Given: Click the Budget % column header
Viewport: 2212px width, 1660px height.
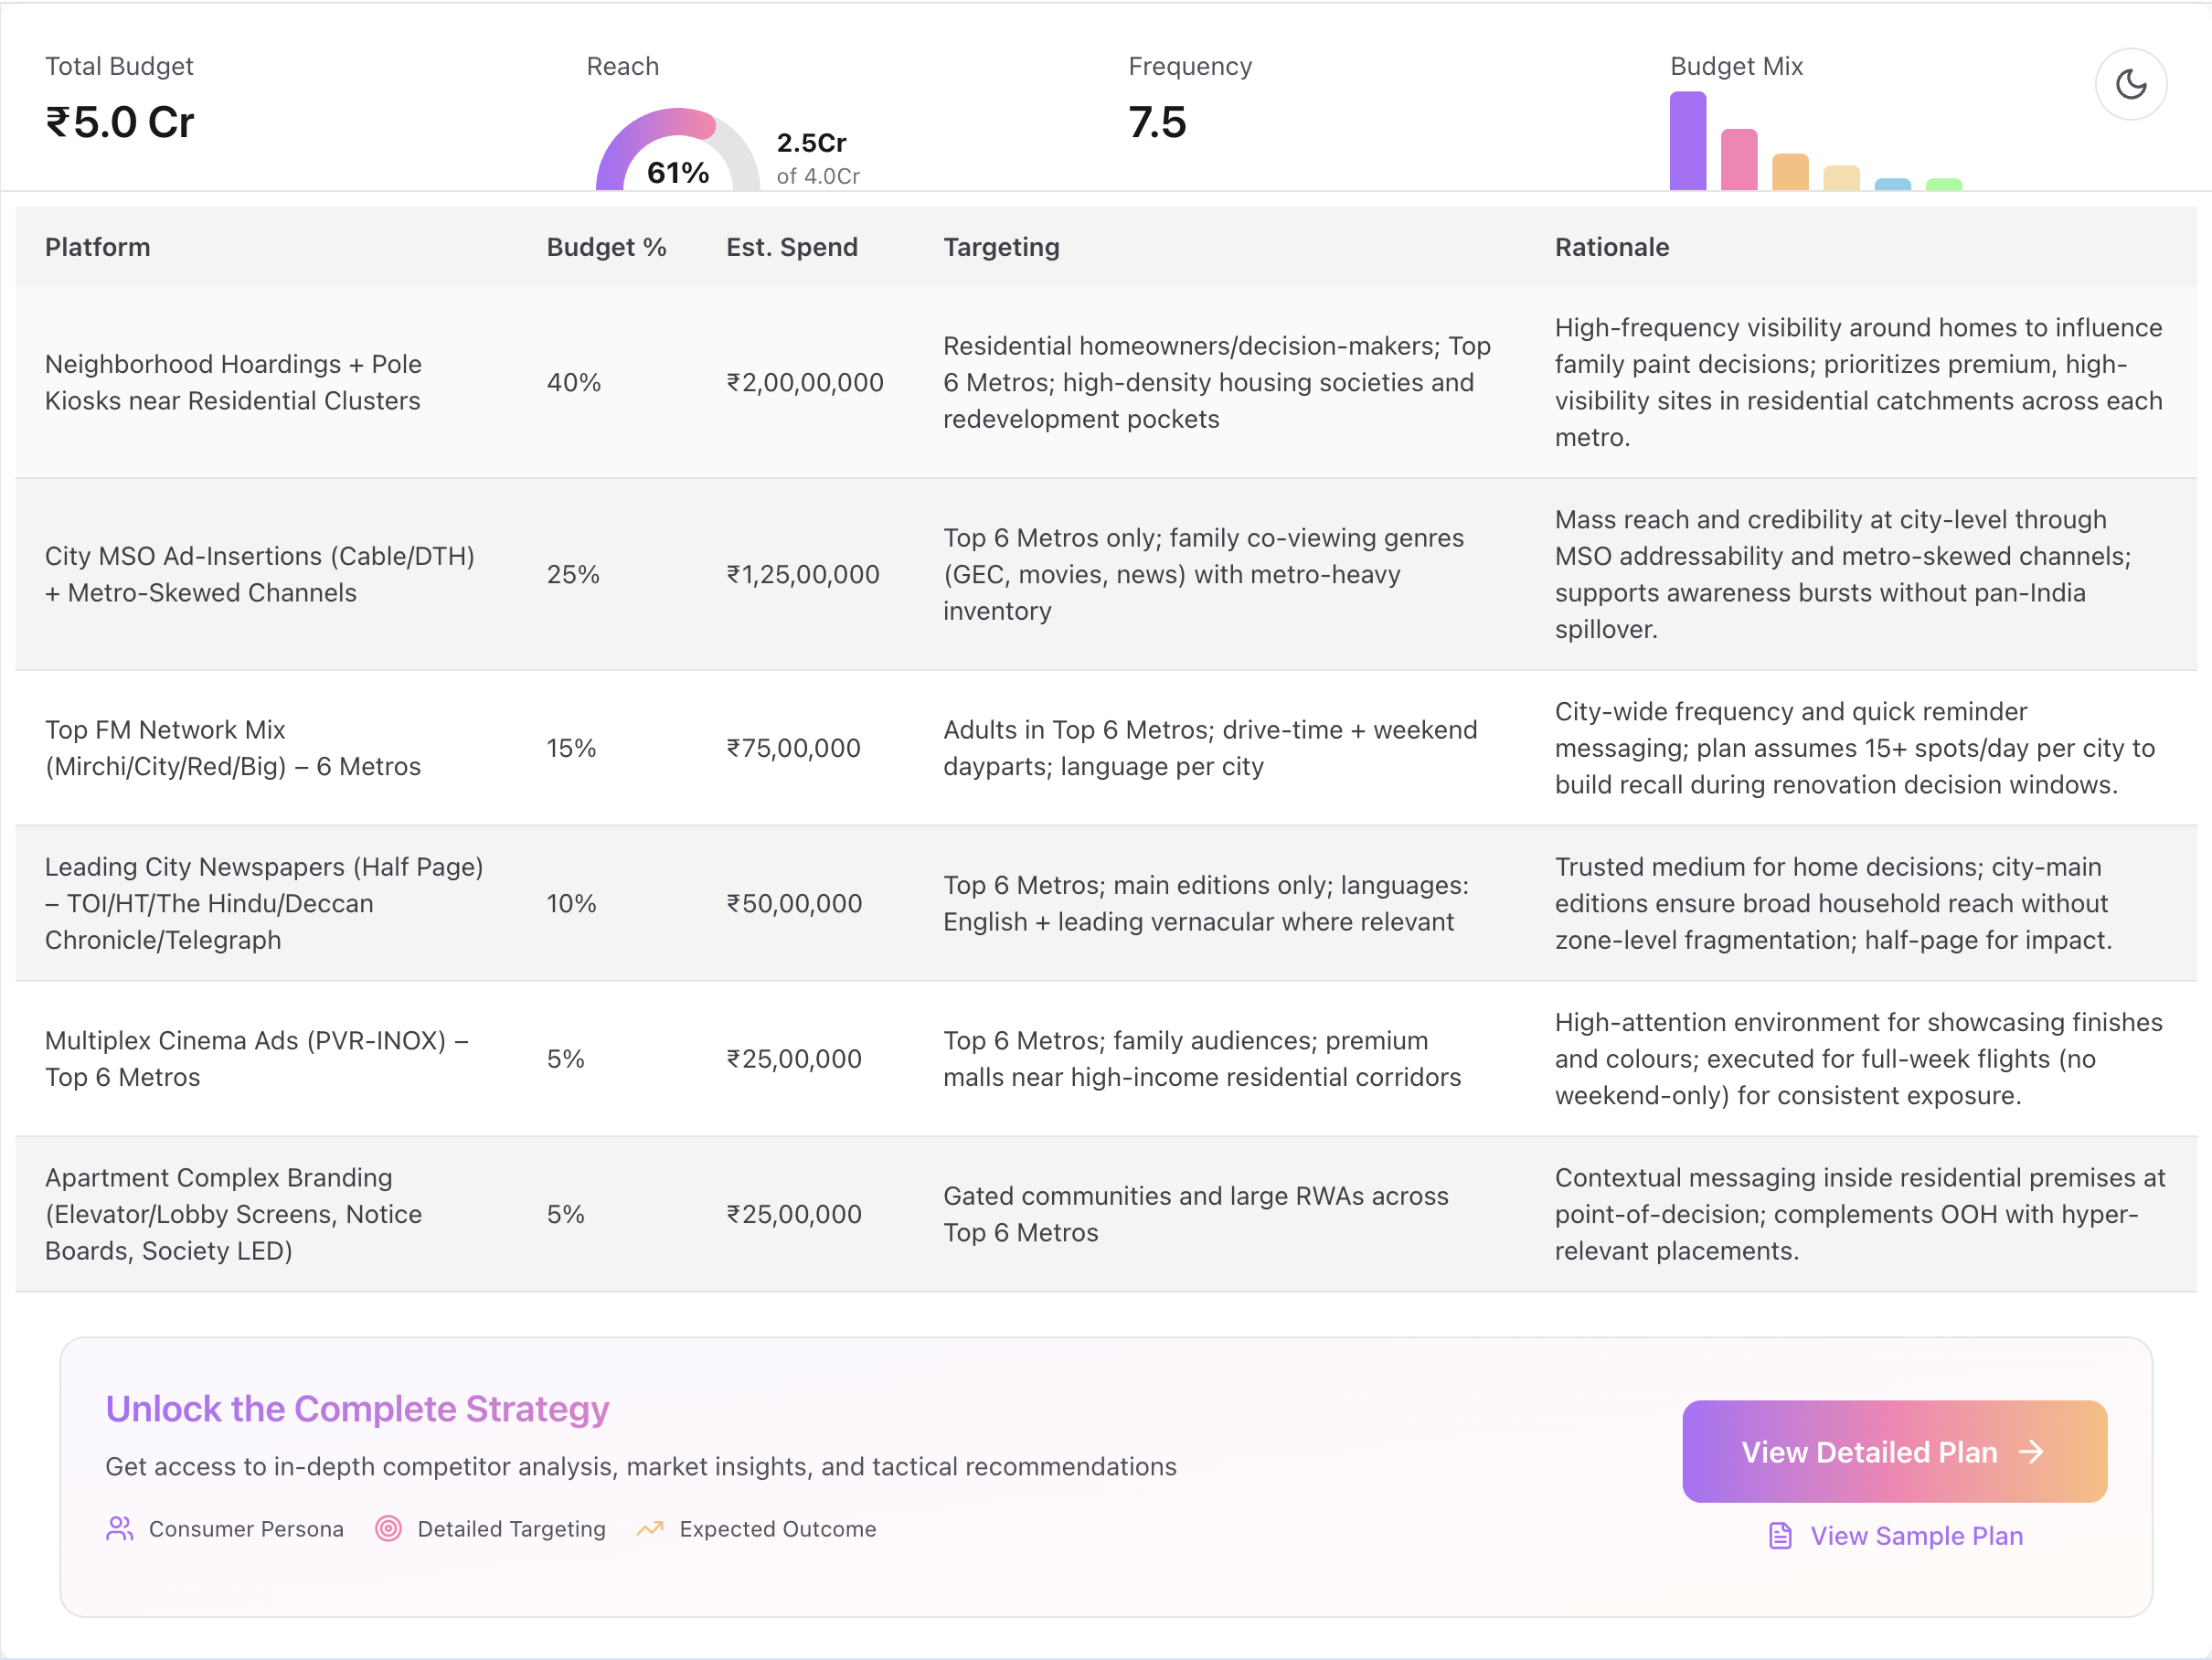Looking at the screenshot, I should point(606,247).
